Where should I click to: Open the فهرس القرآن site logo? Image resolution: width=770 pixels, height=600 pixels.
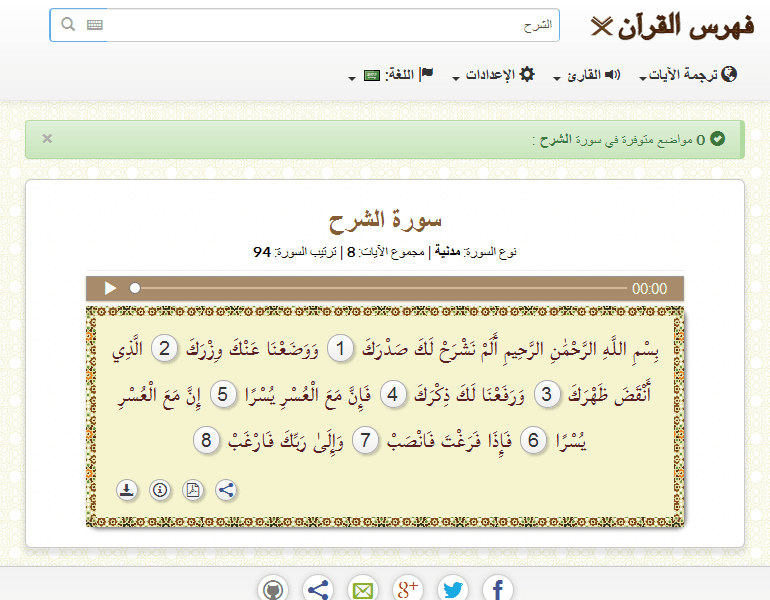click(x=672, y=27)
